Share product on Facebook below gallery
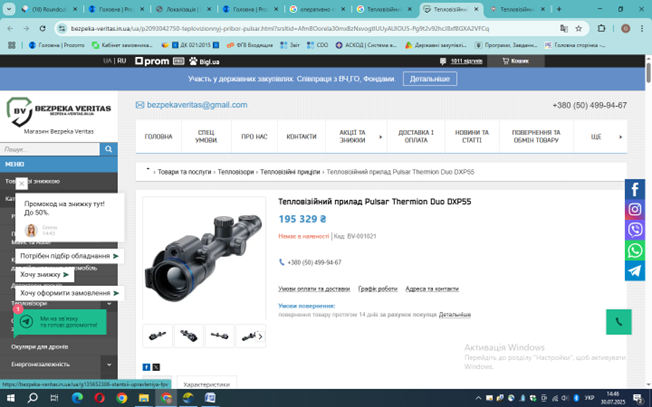Viewport: 652px width, 407px height. [x=146, y=367]
